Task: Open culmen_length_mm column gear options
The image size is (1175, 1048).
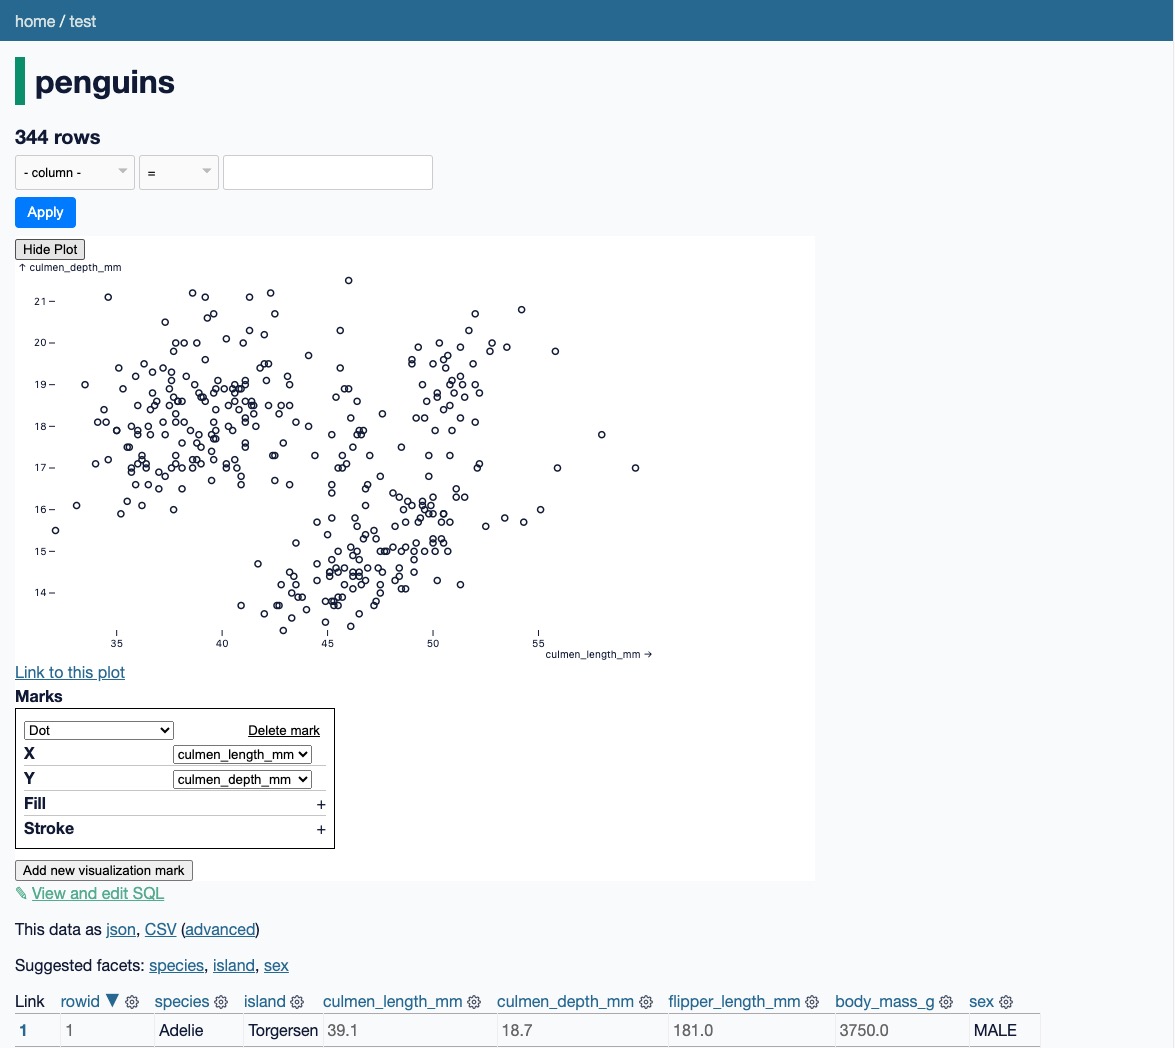Action: (x=474, y=1002)
